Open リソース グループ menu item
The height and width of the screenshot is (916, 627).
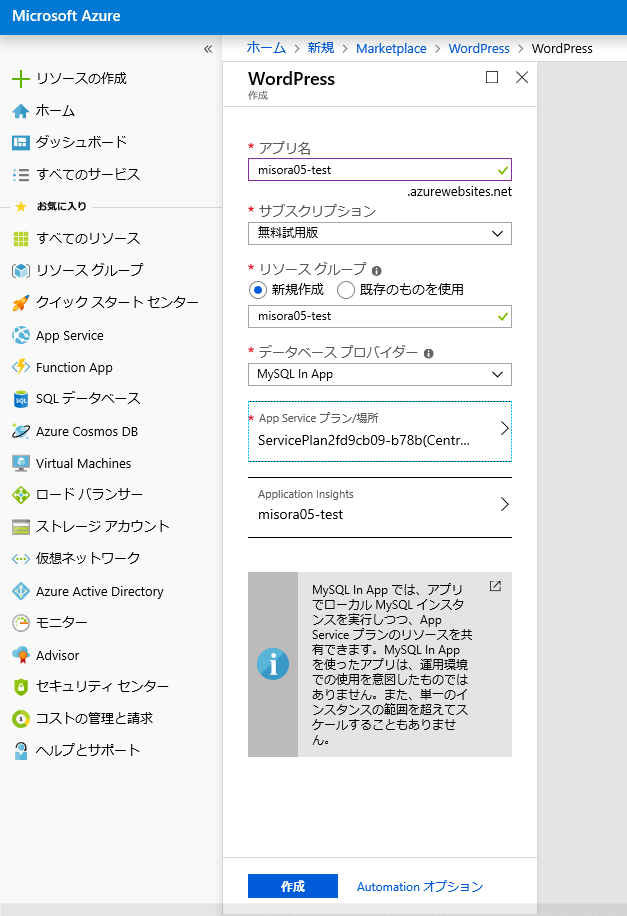click(x=89, y=270)
